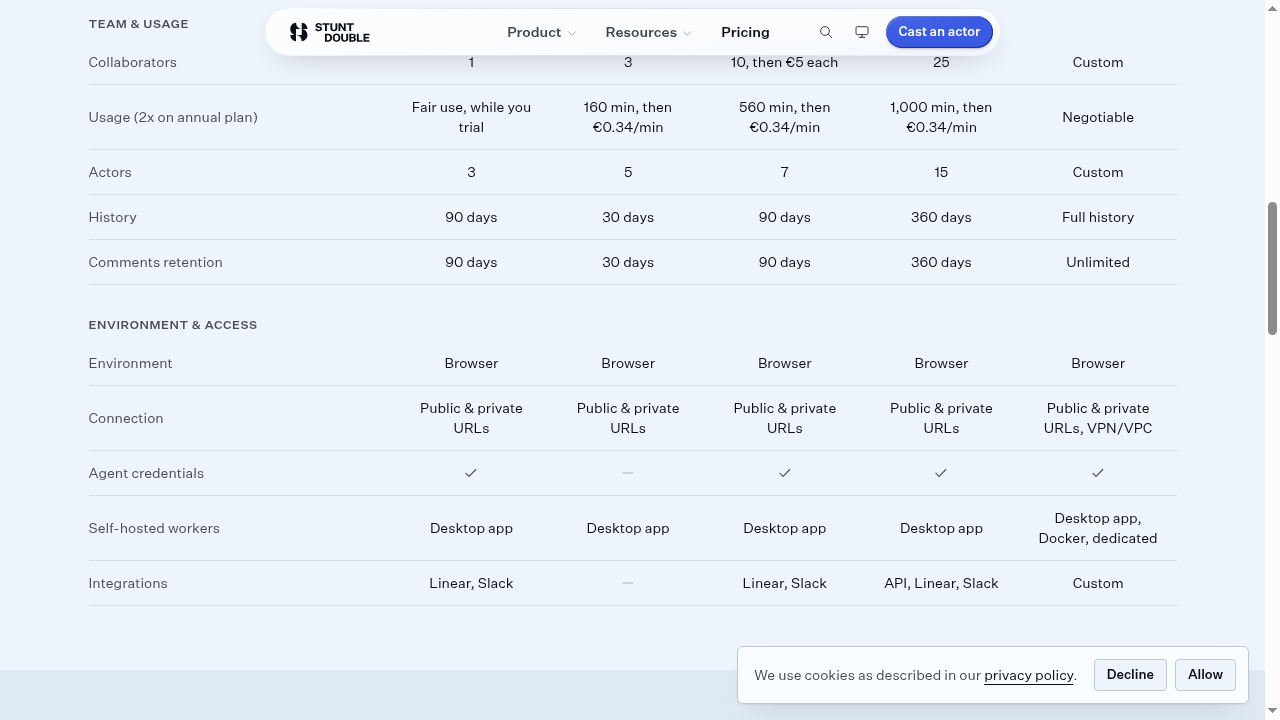The image size is (1280, 720).
Task: Select the '160 min, then €0.34/min' cell
Action: [628, 117]
